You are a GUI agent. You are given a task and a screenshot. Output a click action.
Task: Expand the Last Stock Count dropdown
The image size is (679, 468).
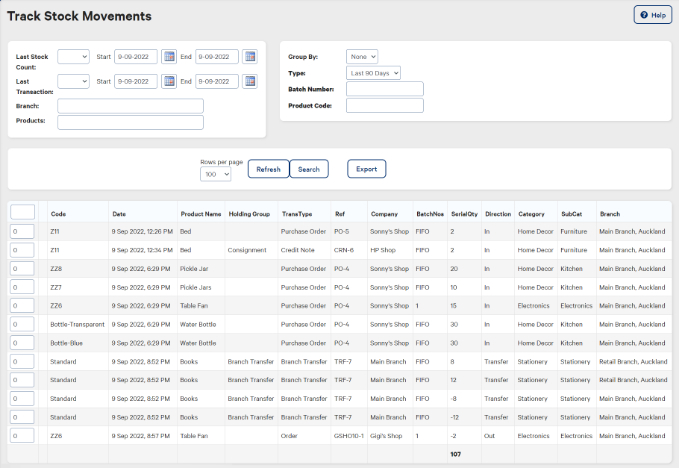(73, 56)
